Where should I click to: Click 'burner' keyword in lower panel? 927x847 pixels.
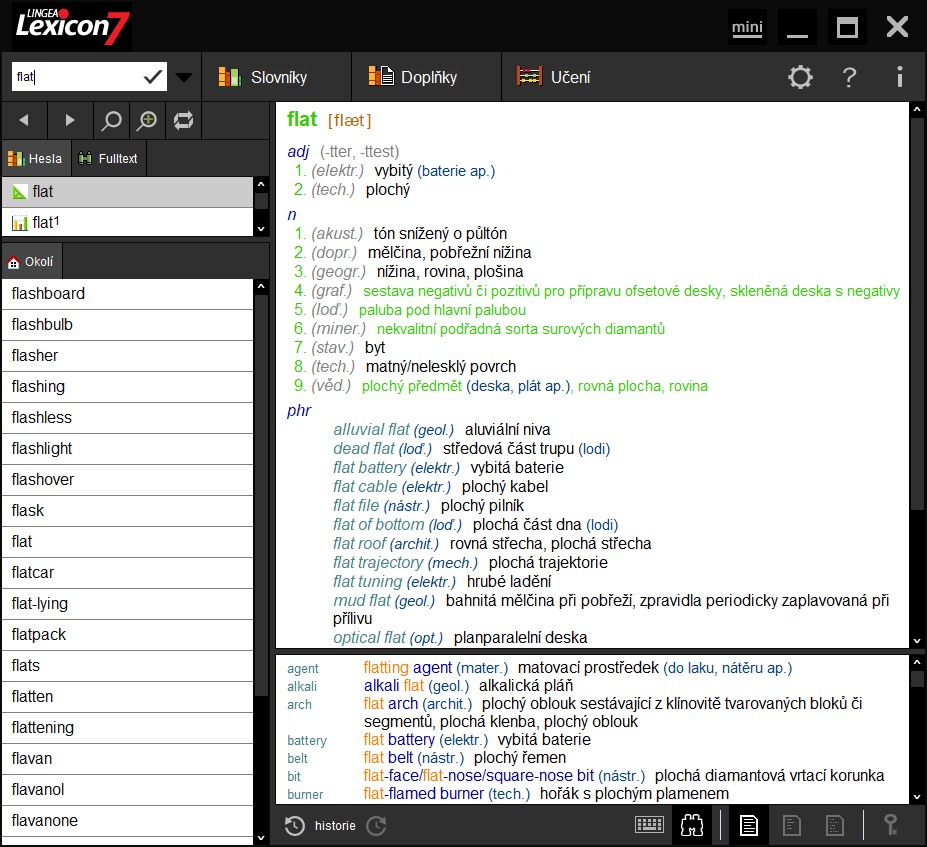[305, 794]
